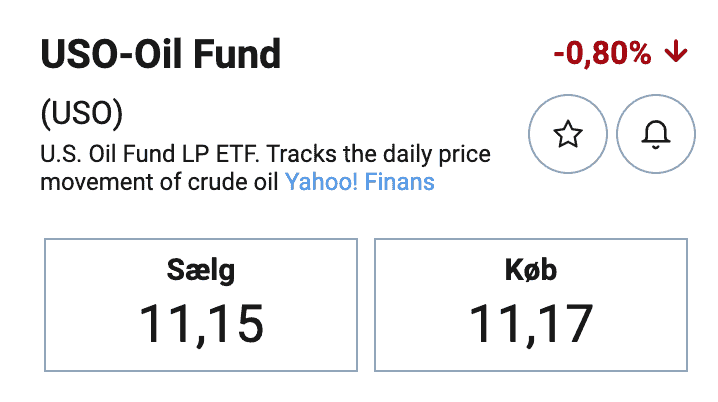Click the sell price 11,15
The image size is (718, 402).
201,325
